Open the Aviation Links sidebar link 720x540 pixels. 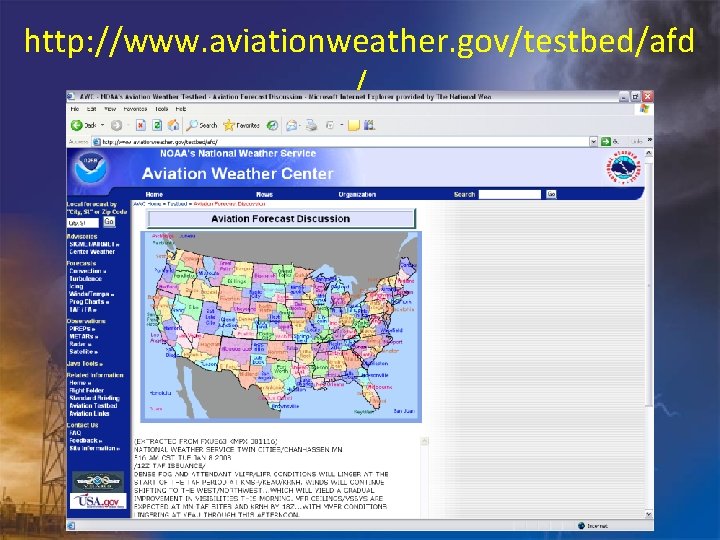89,414
